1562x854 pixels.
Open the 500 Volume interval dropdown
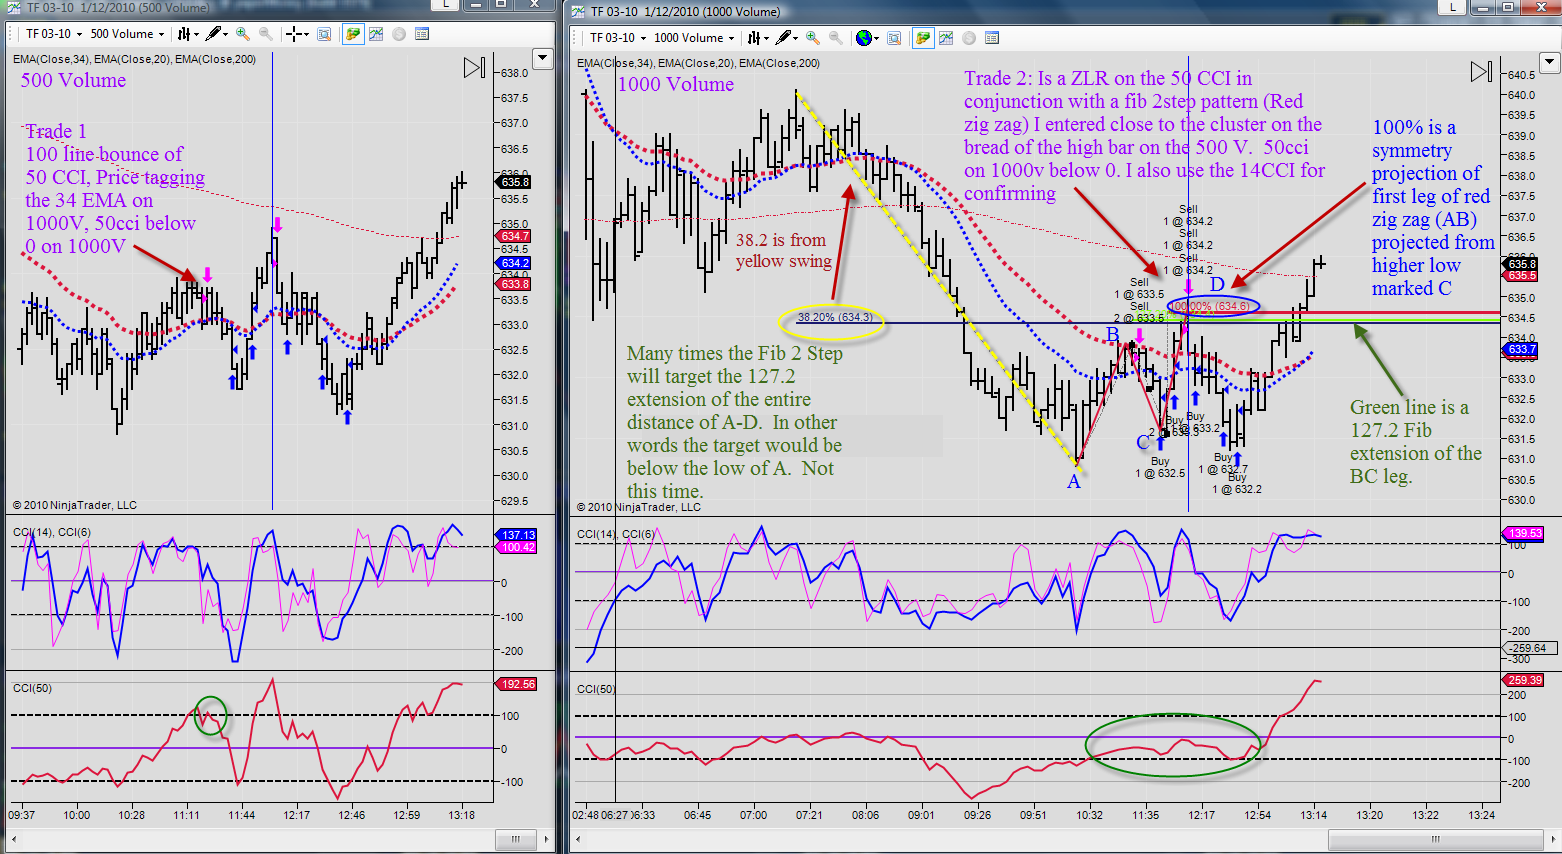(x=127, y=34)
